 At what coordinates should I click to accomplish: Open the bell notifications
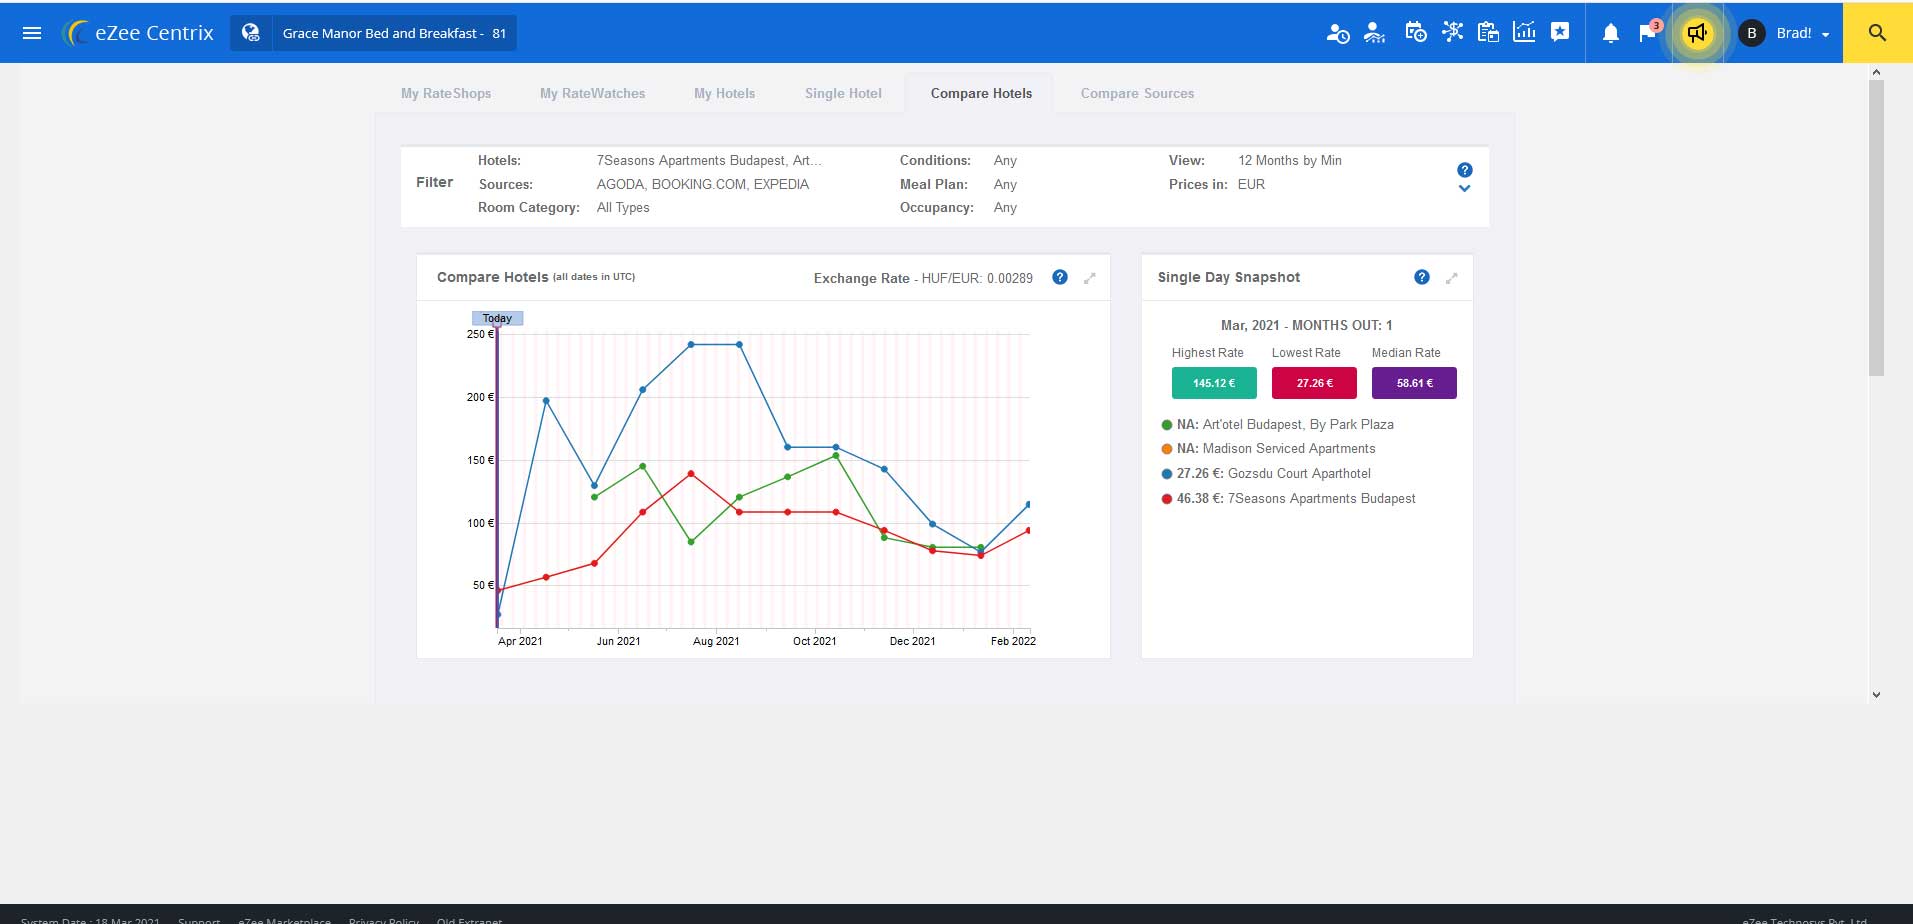pos(1610,33)
